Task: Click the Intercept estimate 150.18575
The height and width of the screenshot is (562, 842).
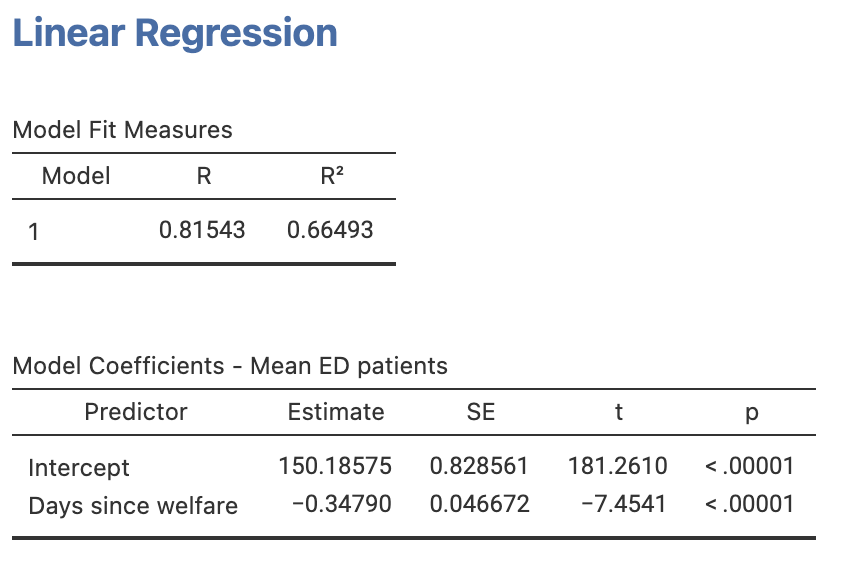Action: pyautogui.click(x=335, y=466)
